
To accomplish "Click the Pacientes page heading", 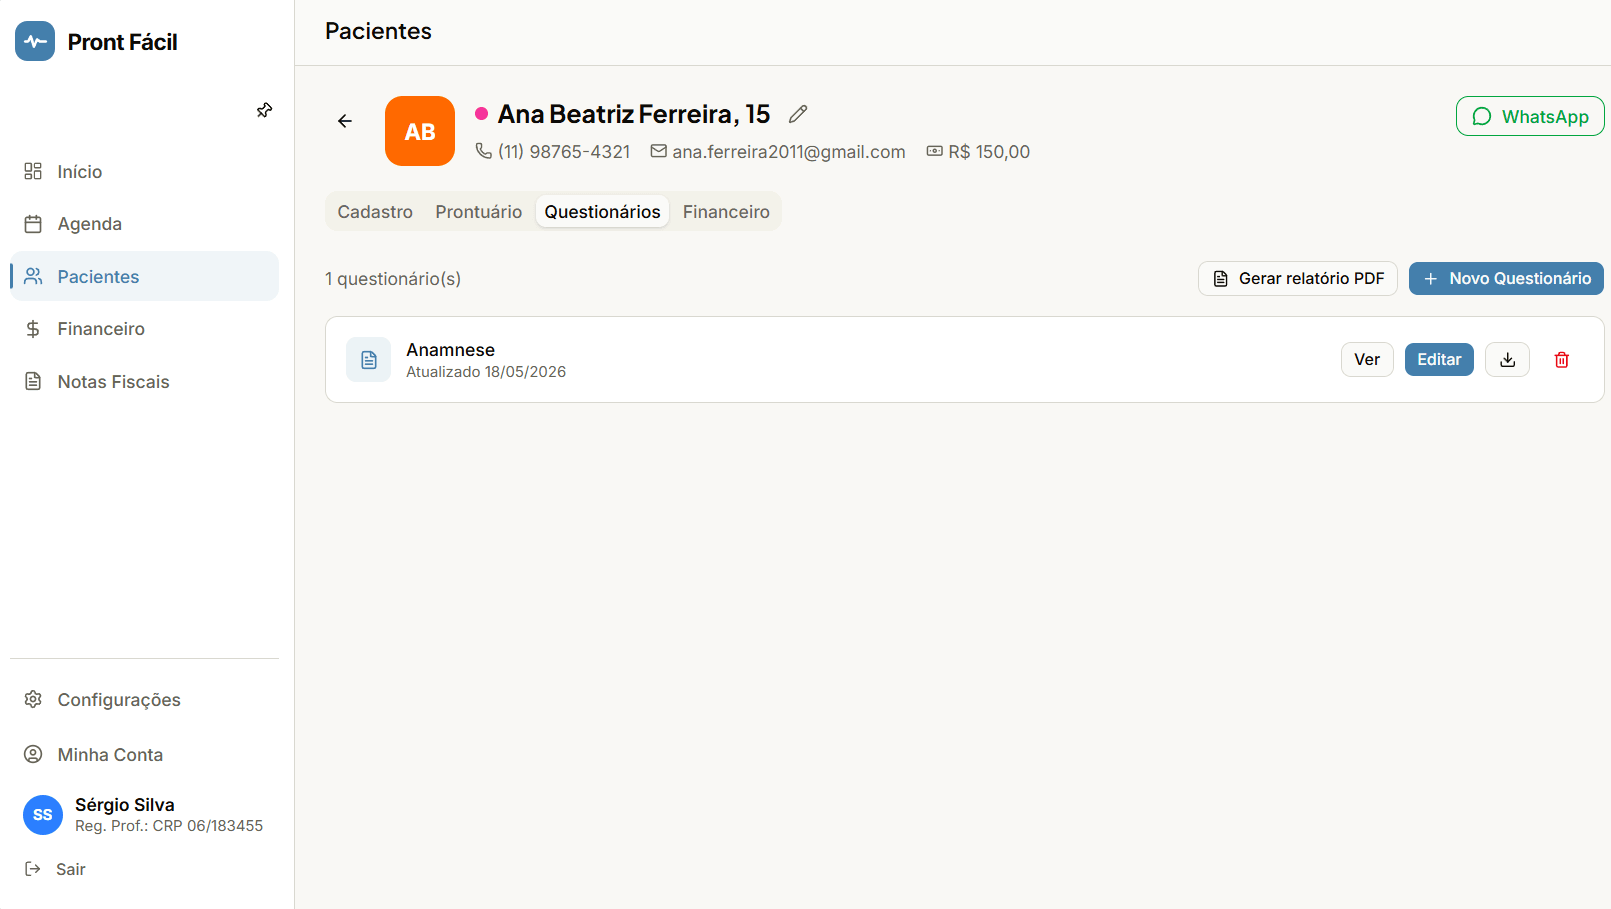I will 378,31.
